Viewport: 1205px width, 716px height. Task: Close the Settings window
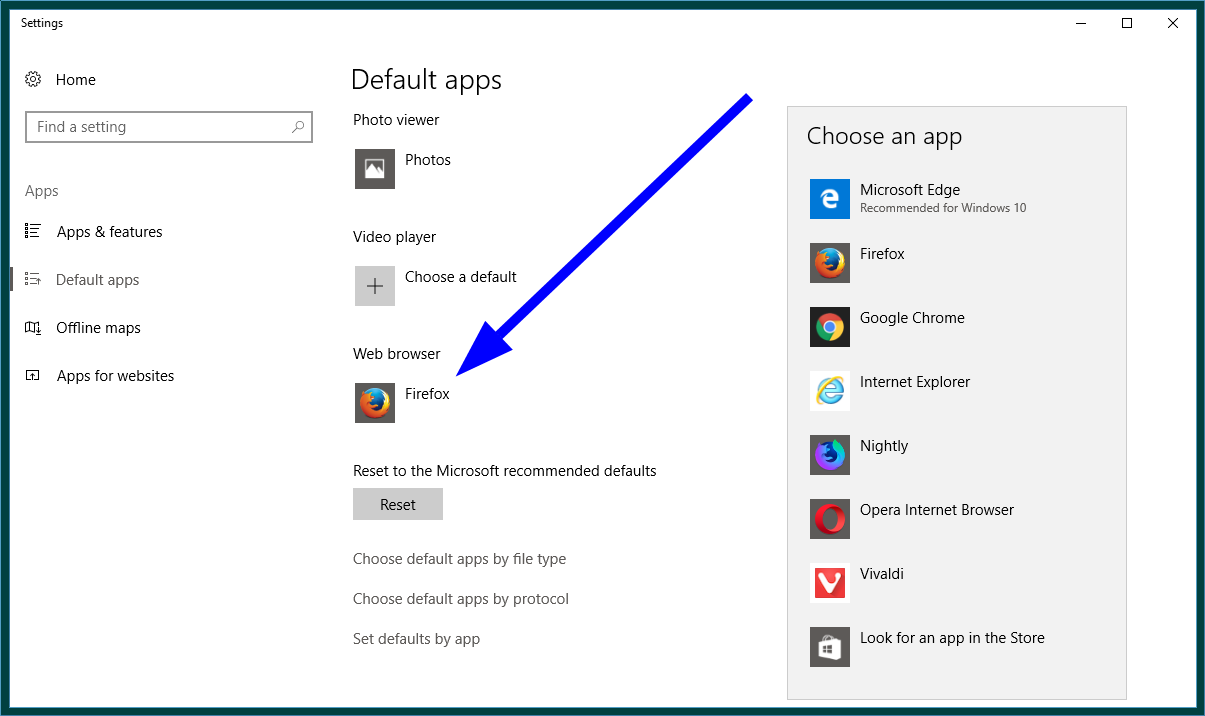click(x=1173, y=23)
